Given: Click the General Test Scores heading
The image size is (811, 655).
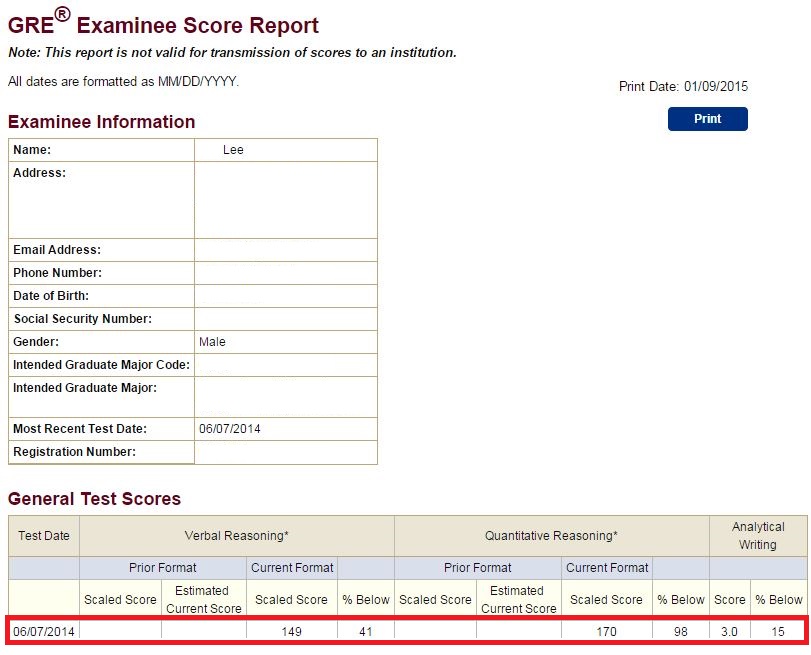Looking at the screenshot, I should 94,498.
